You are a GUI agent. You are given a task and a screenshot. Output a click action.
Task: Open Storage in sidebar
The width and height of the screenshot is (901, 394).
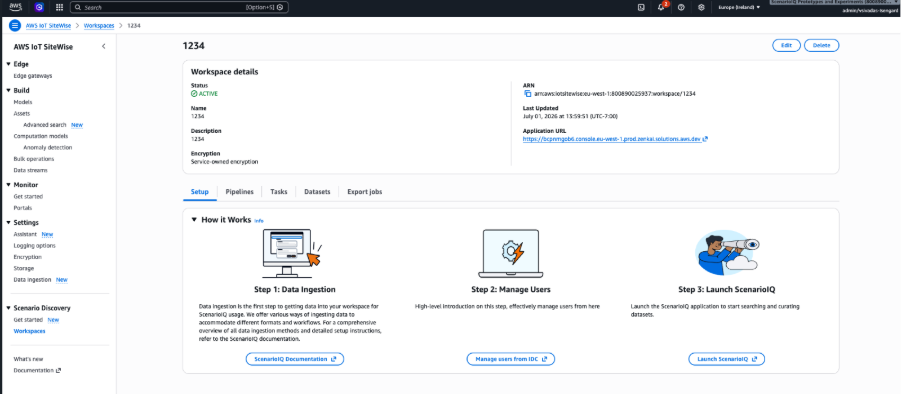click(x=24, y=268)
